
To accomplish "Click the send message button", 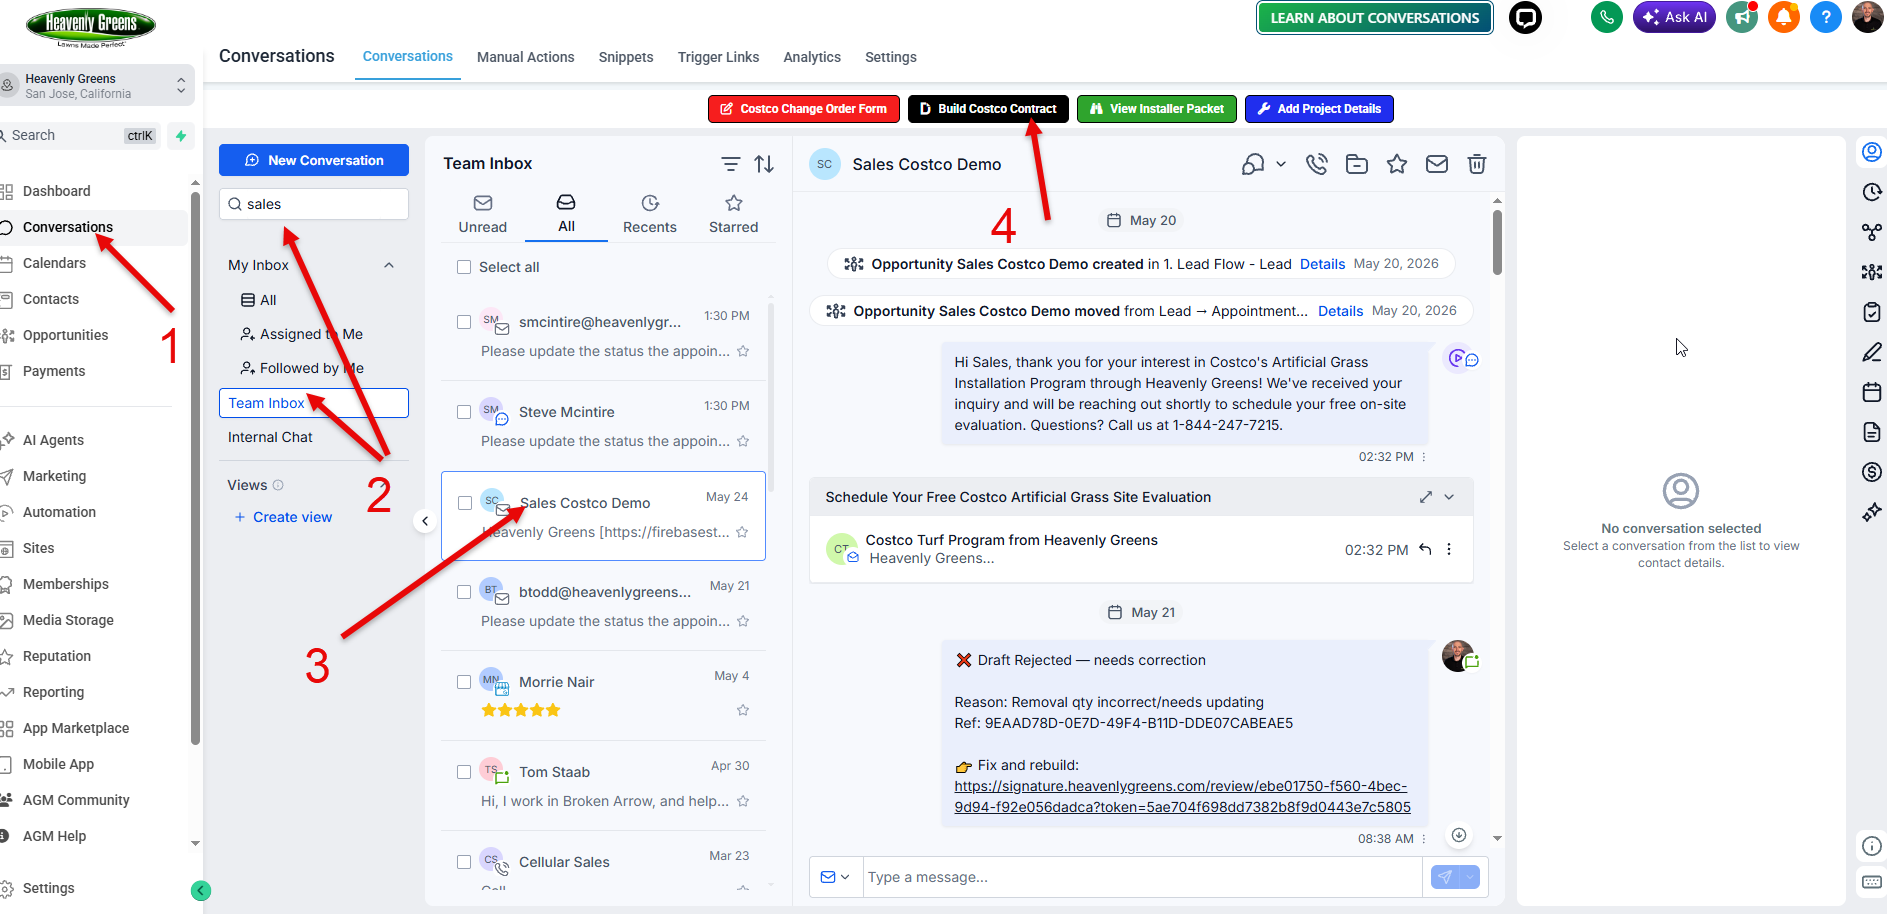I will pos(1445,877).
